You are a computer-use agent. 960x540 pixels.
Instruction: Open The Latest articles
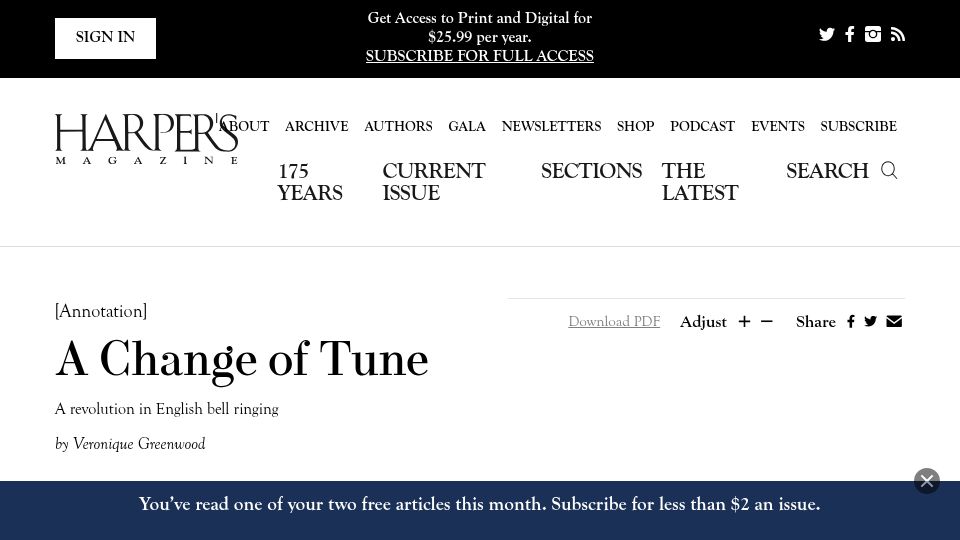(700, 182)
